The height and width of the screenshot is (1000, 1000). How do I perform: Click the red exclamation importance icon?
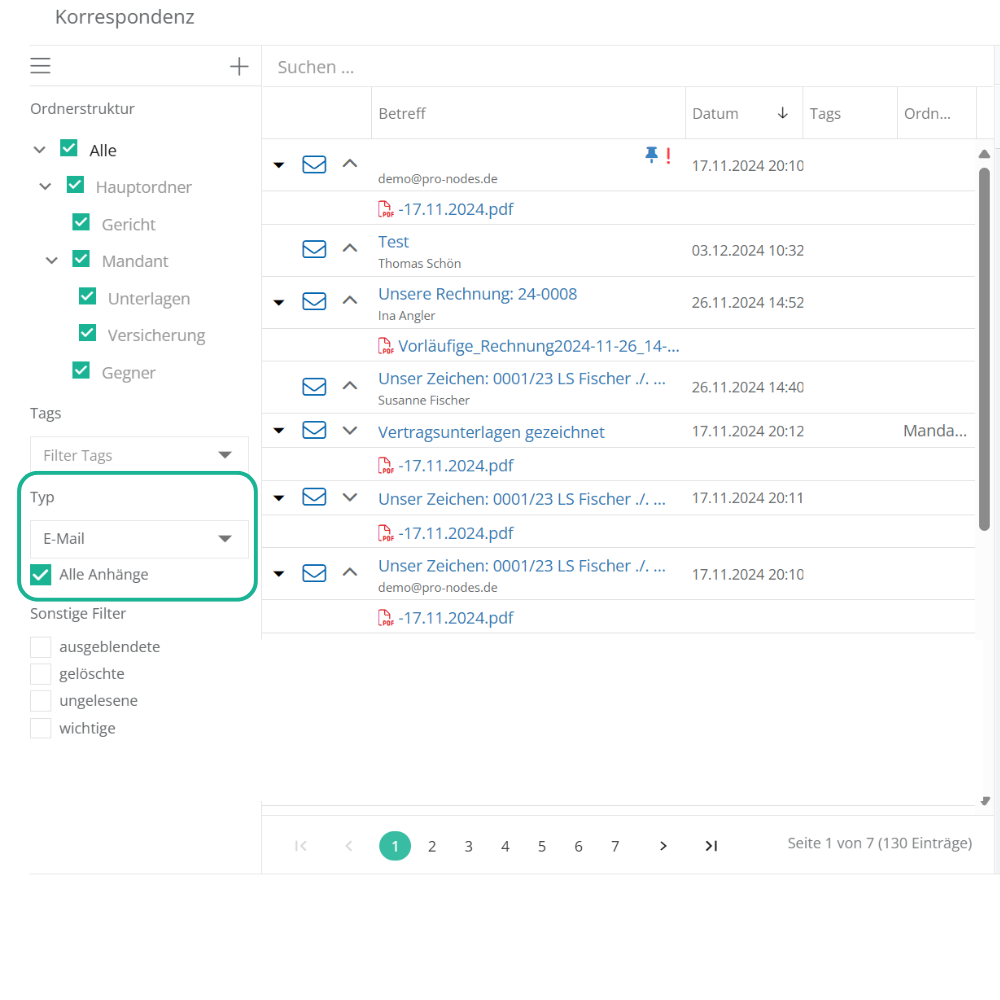(x=668, y=155)
